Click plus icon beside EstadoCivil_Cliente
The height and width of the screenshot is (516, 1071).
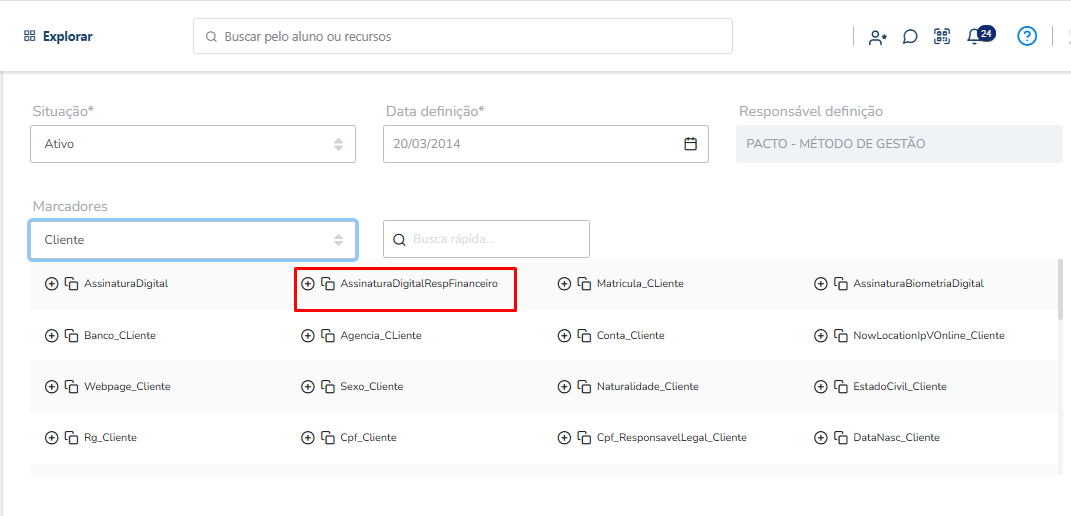point(820,387)
